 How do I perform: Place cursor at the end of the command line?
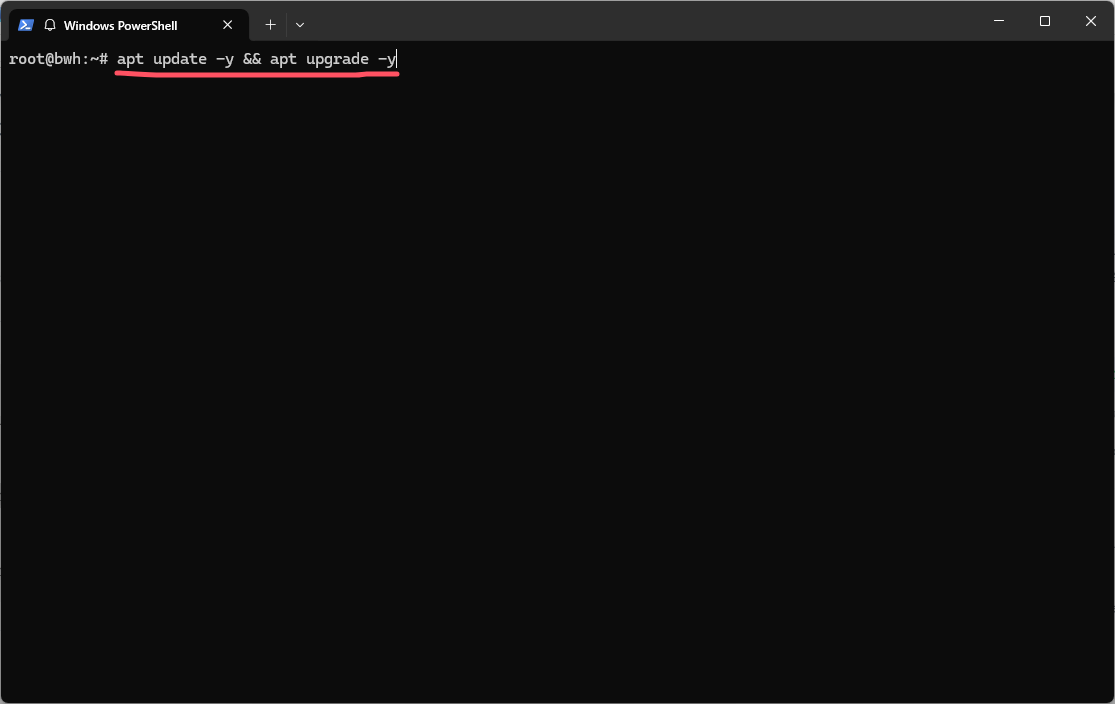(398, 59)
